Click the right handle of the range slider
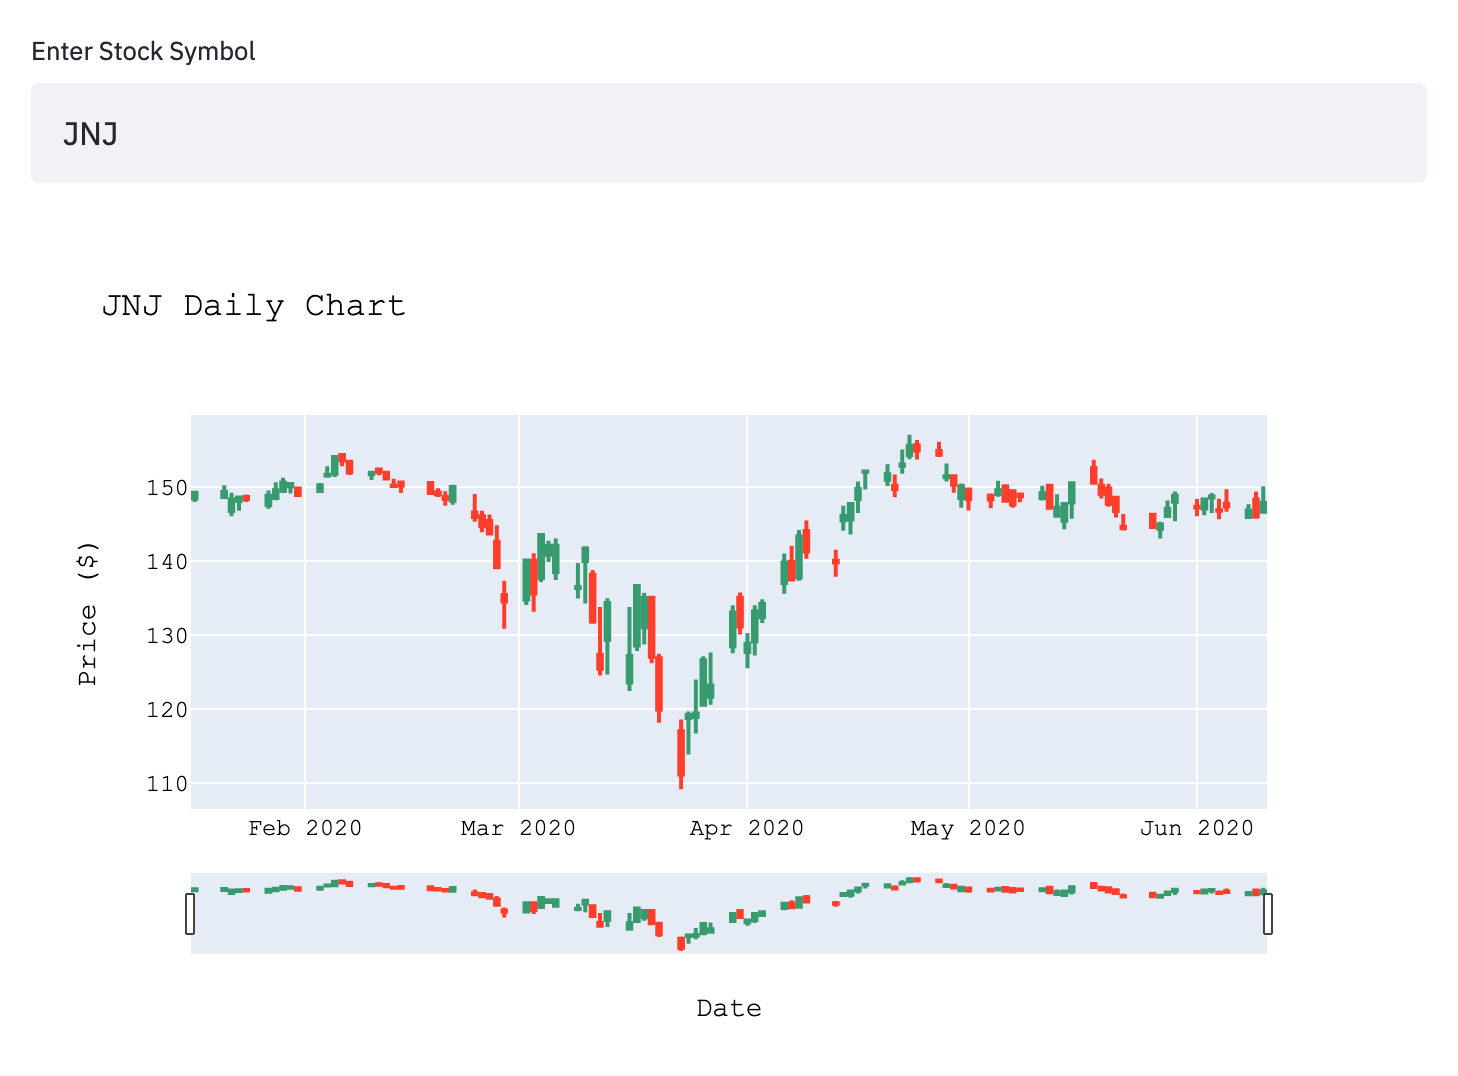The image size is (1458, 1076). (1268, 914)
